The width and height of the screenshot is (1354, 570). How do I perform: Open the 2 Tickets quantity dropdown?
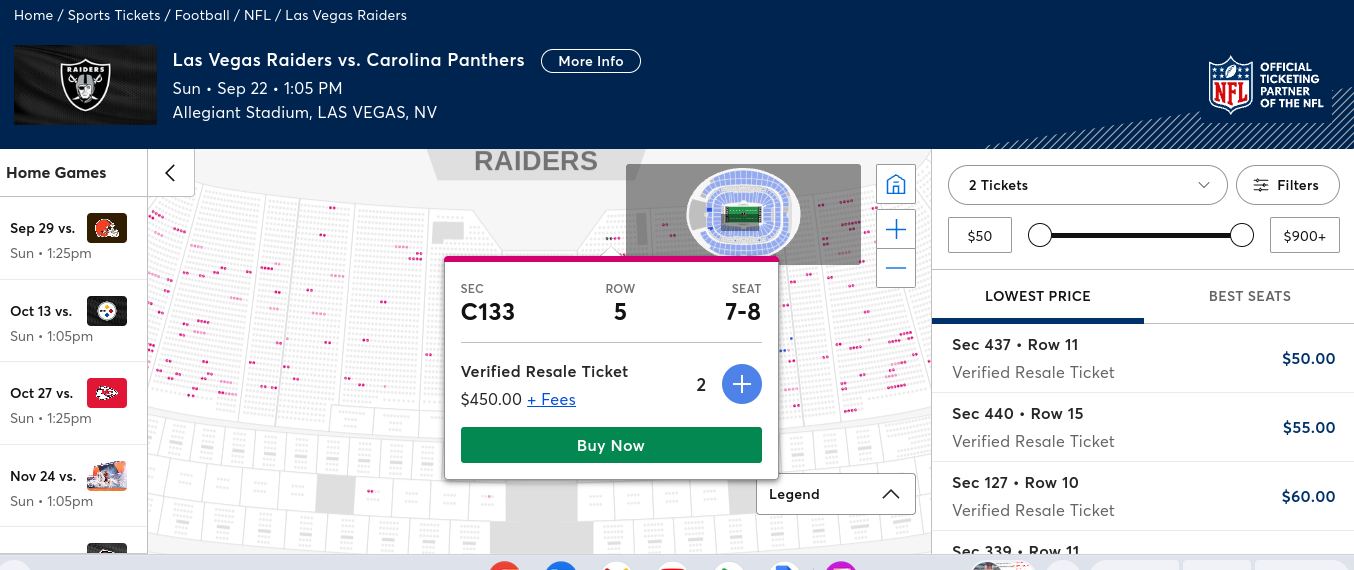click(x=1088, y=185)
